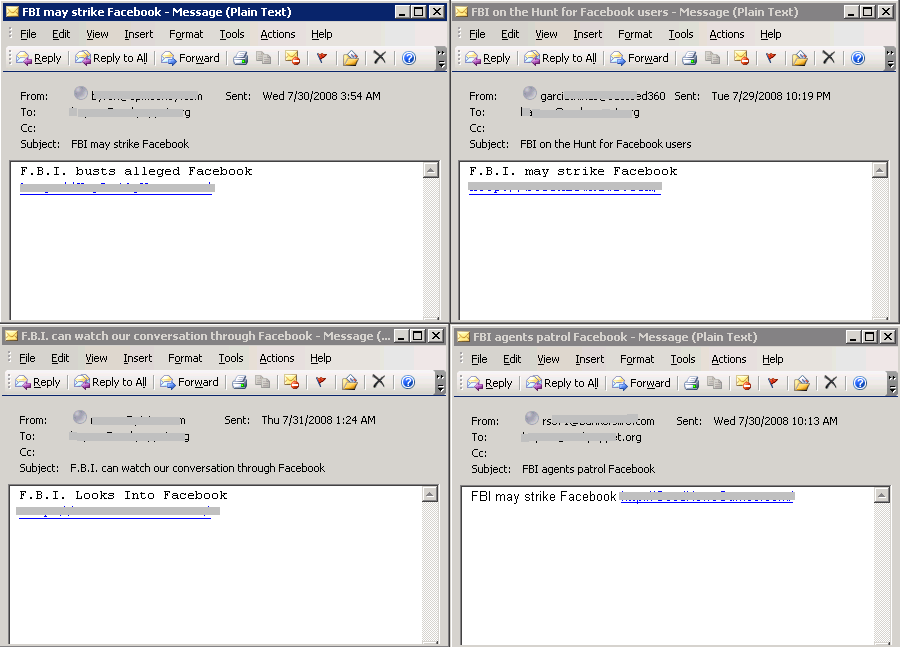Click Print icon in 'FBI may strike Facebook' window
Image resolution: width=900 pixels, height=647 pixels.
tap(240, 58)
